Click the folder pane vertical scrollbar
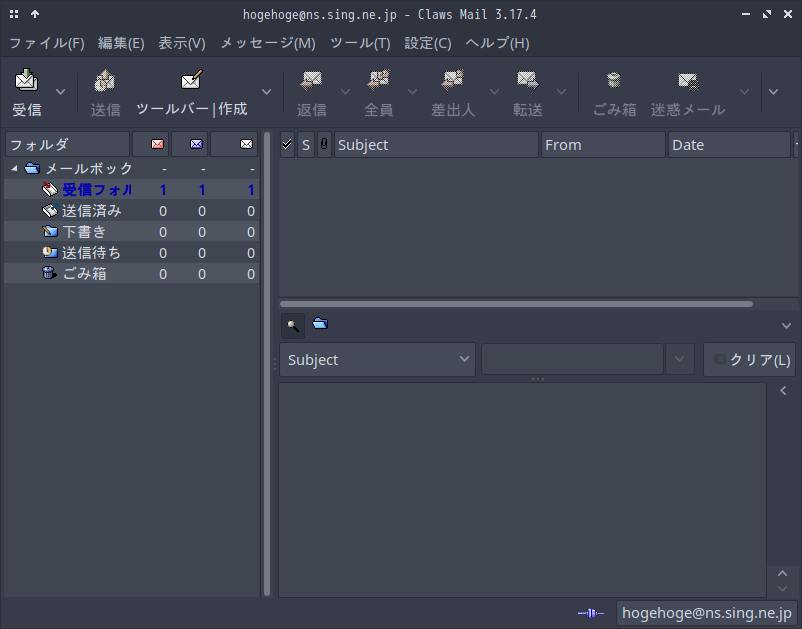Viewport: 802px width, 629px height. [266, 364]
